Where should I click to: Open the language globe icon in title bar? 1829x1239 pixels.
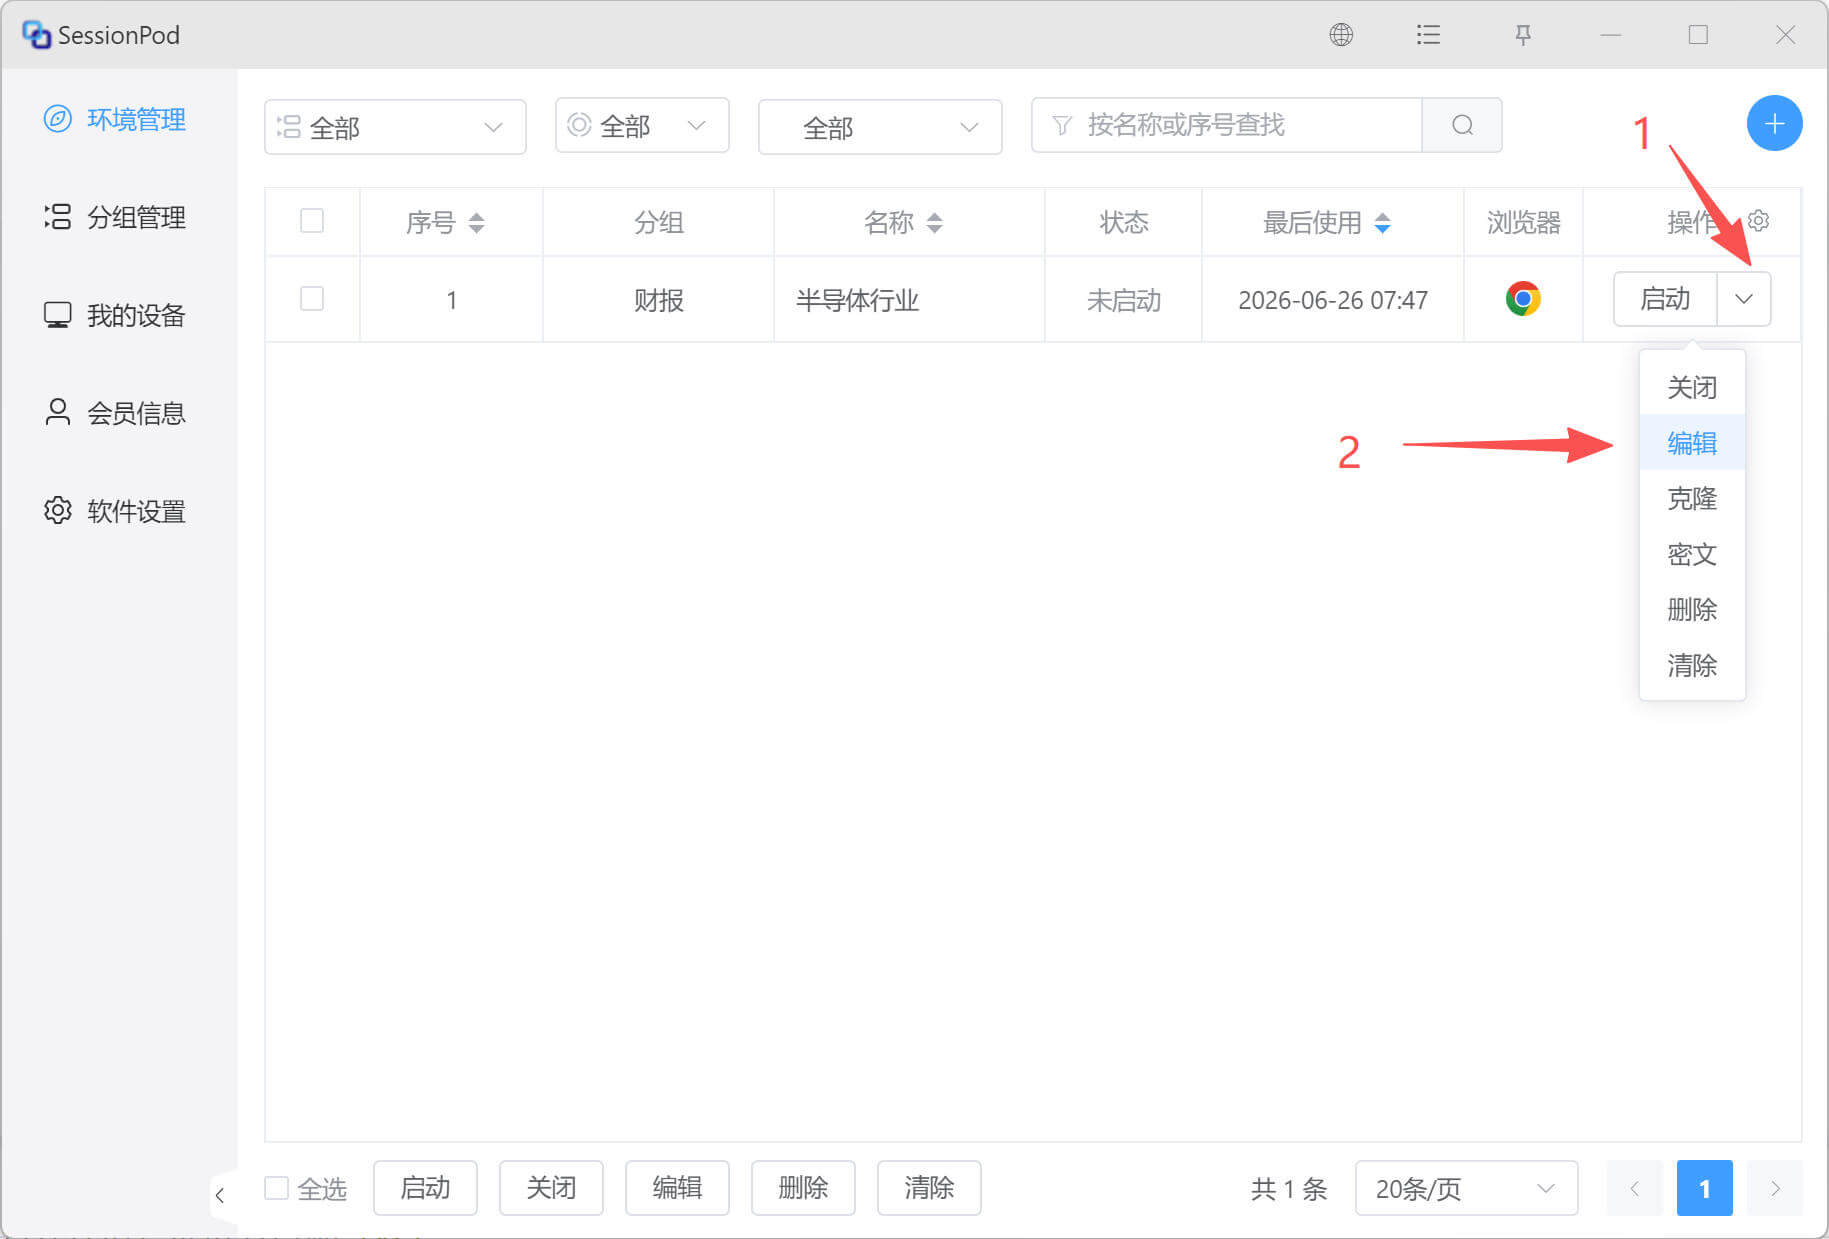pyautogui.click(x=1341, y=35)
